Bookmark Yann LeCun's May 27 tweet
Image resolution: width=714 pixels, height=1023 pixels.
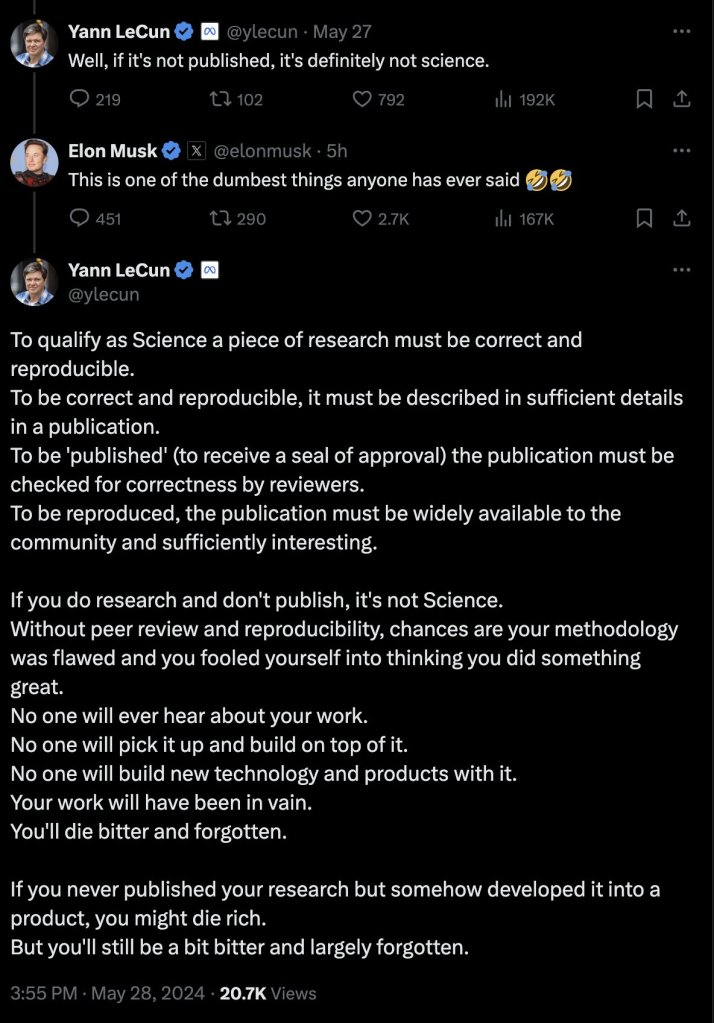[645, 99]
